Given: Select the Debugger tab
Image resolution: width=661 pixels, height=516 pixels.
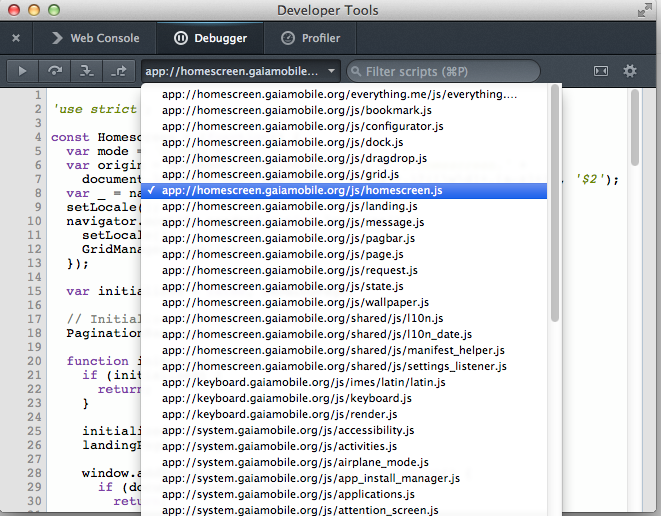Looking at the screenshot, I should pos(210,38).
